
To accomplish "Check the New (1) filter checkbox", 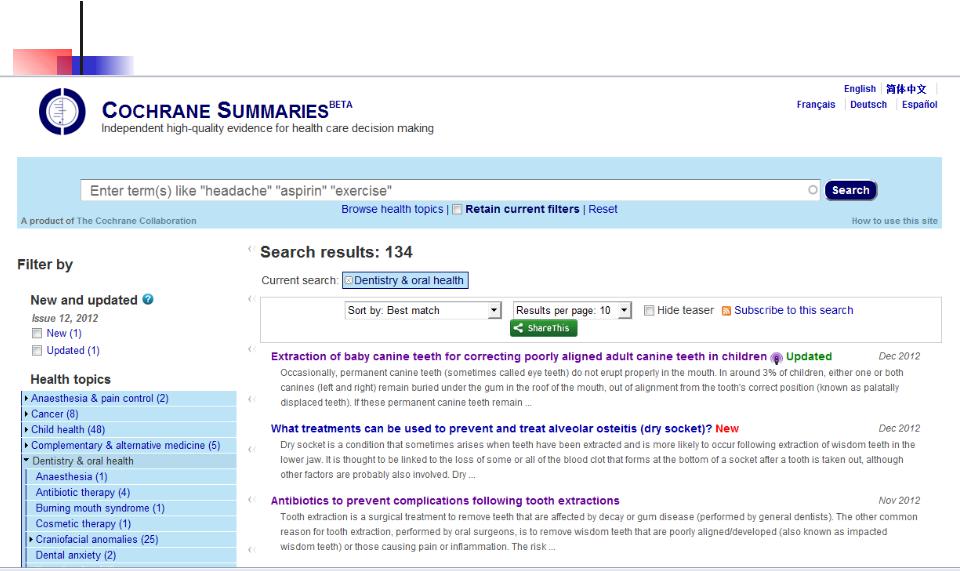I will click(37, 334).
